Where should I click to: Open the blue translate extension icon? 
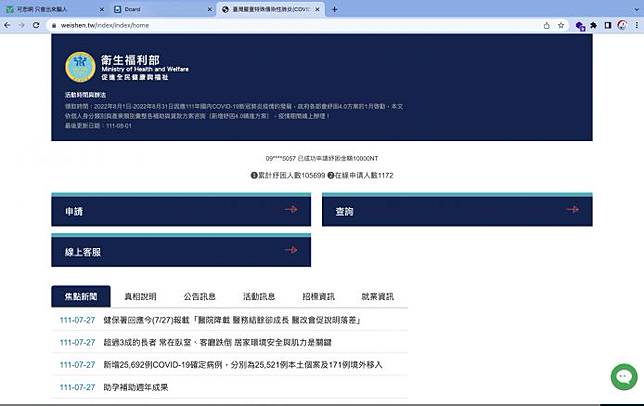point(580,26)
